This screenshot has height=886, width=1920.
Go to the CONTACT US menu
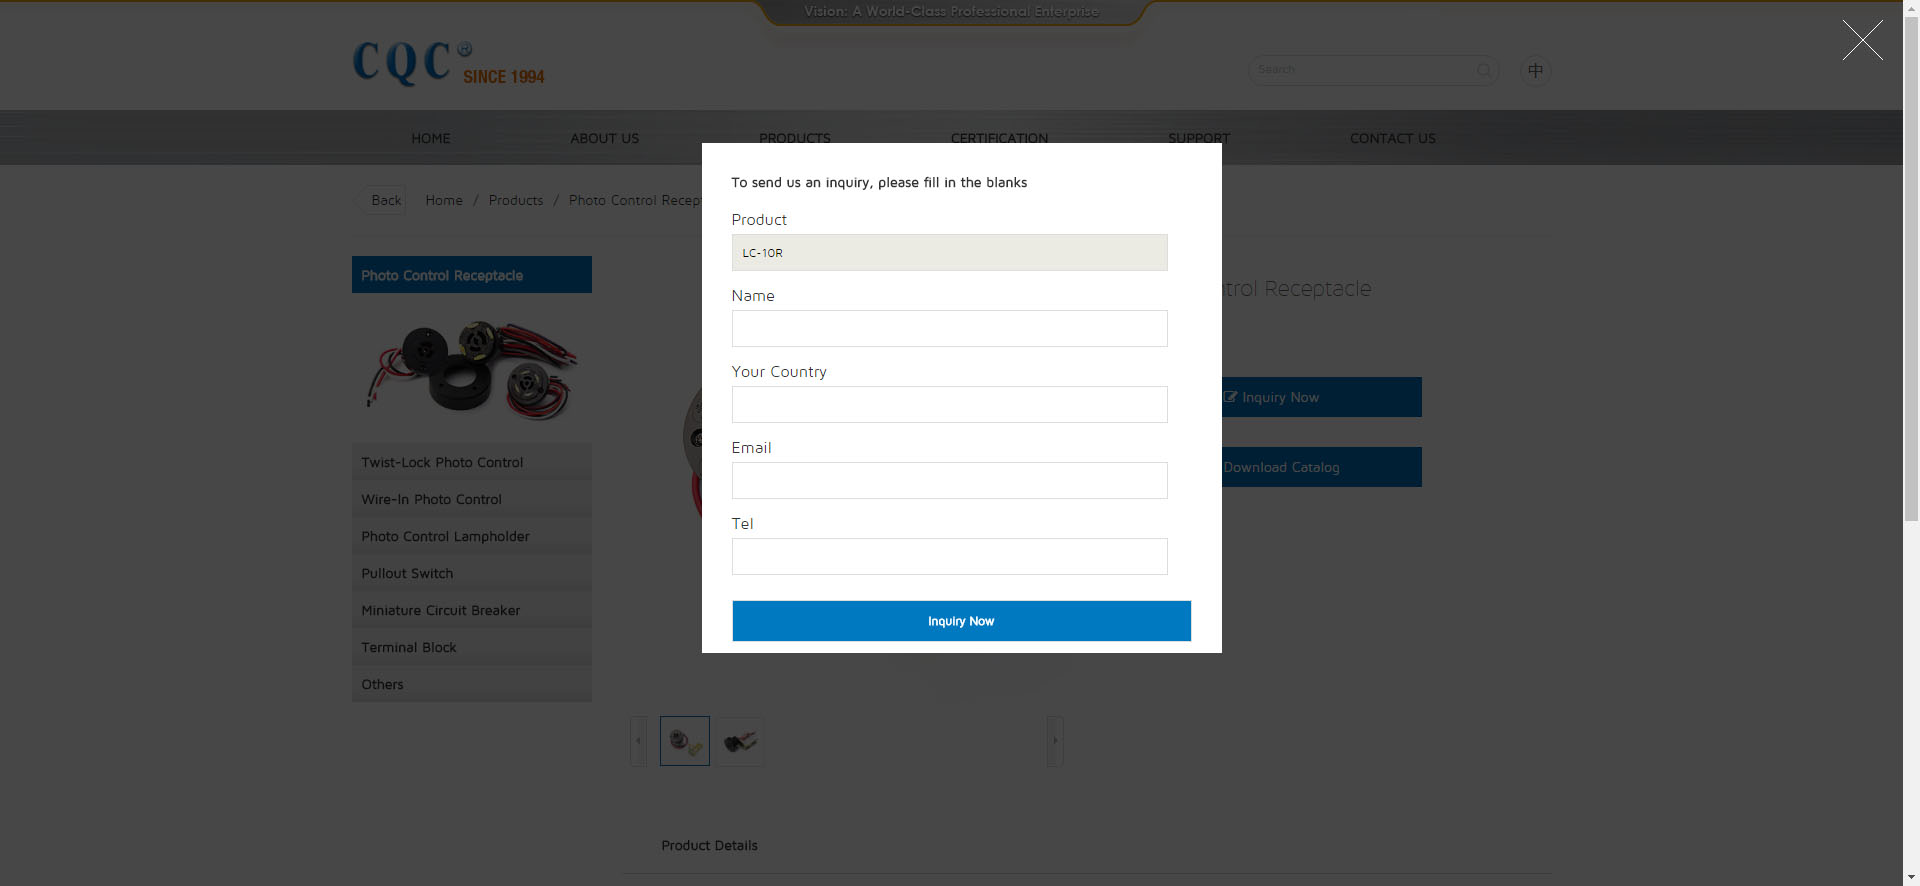(1392, 138)
